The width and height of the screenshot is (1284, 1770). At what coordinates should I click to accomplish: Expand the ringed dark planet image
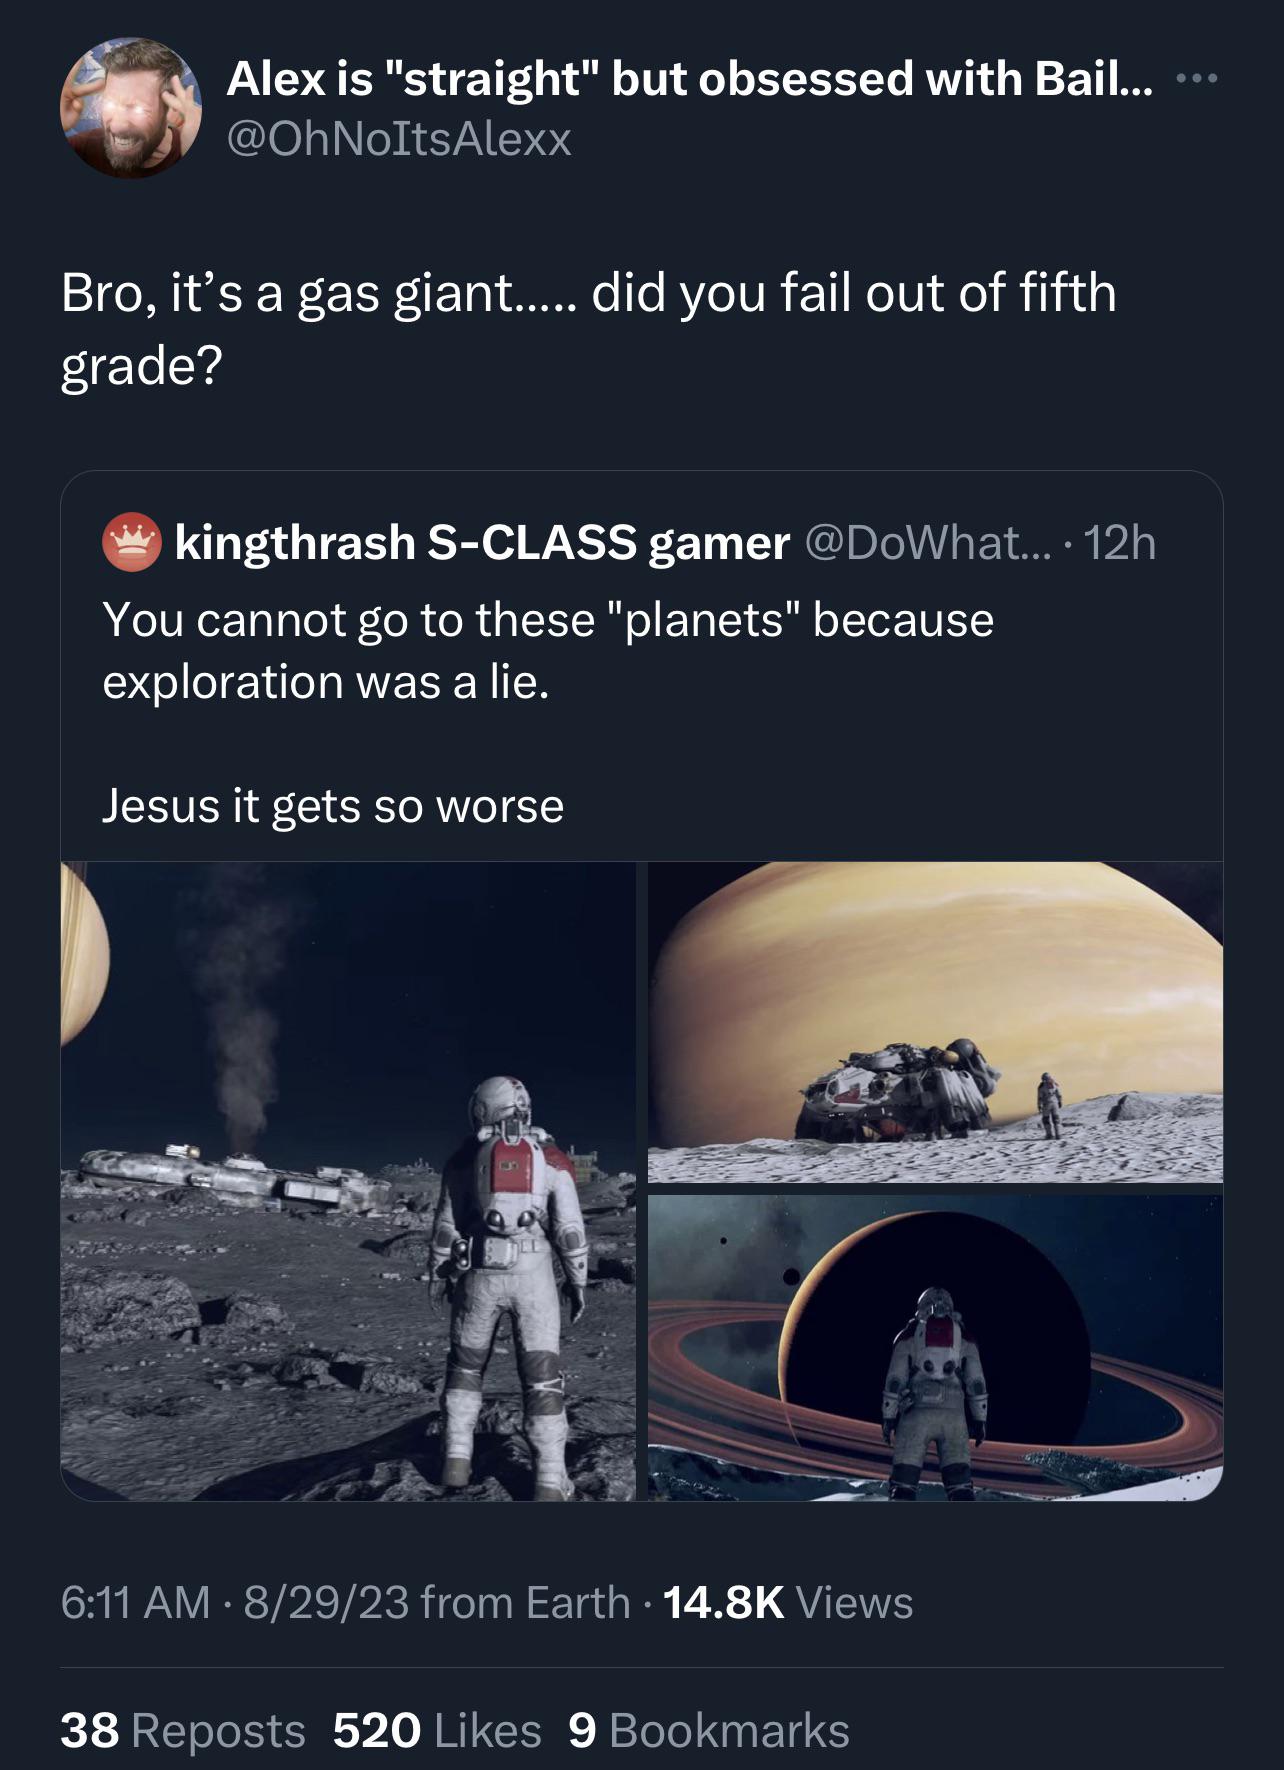click(x=935, y=1347)
